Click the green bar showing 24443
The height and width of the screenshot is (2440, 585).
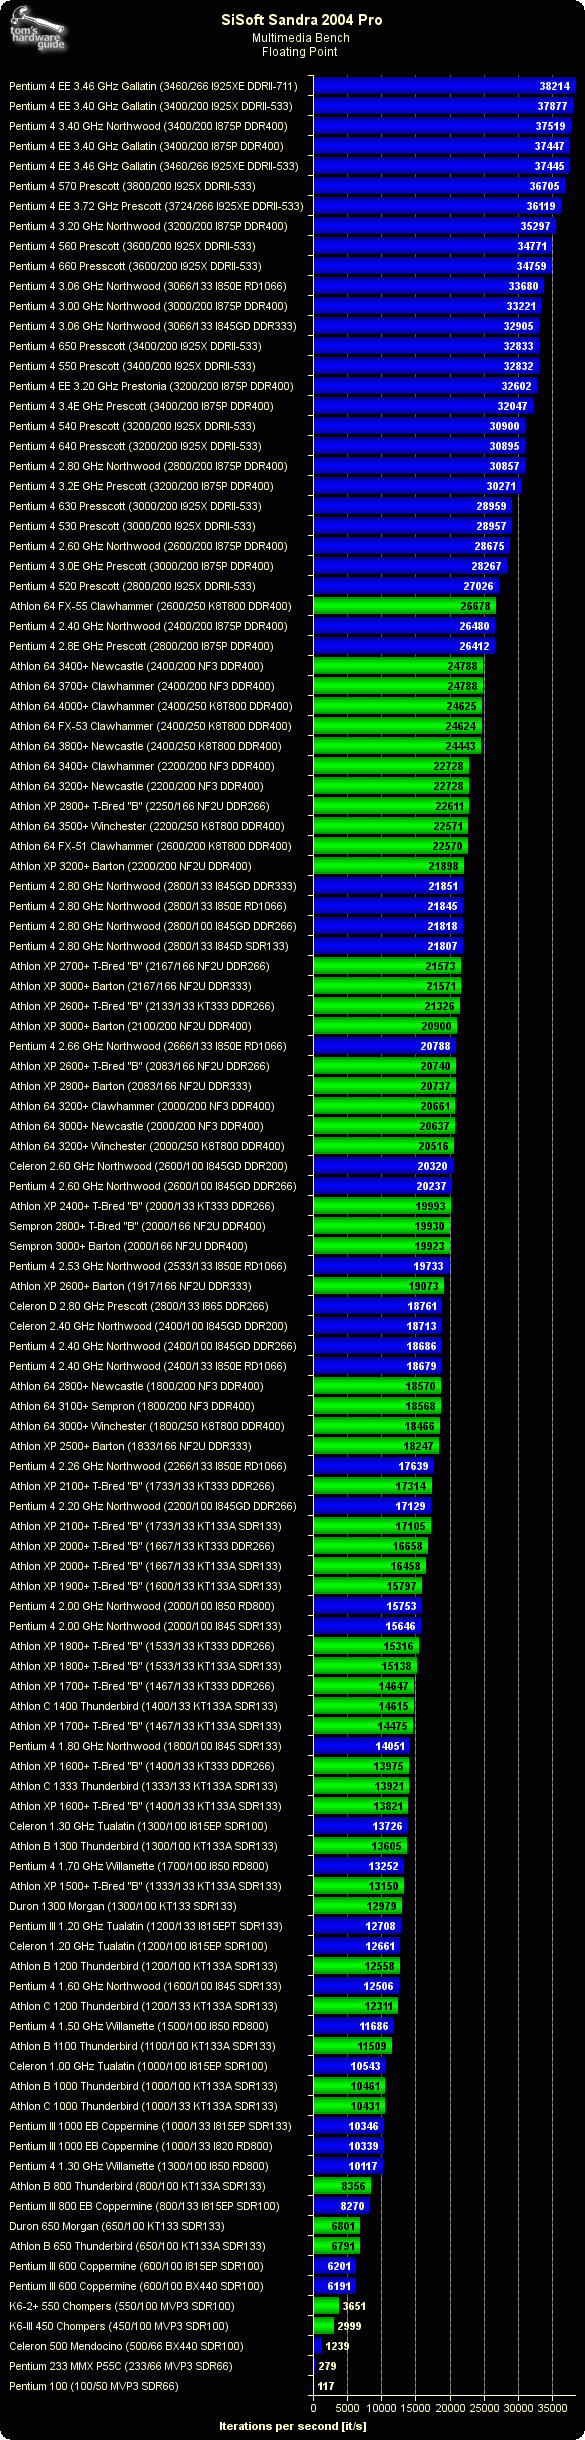point(397,746)
